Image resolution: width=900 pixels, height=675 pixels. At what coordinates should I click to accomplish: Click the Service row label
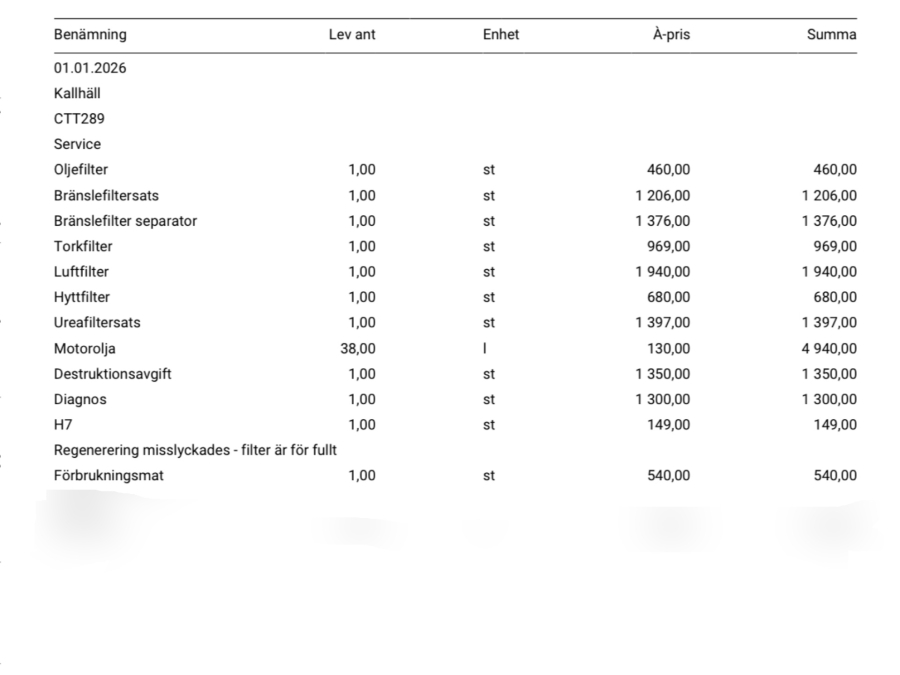click(77, 144)
